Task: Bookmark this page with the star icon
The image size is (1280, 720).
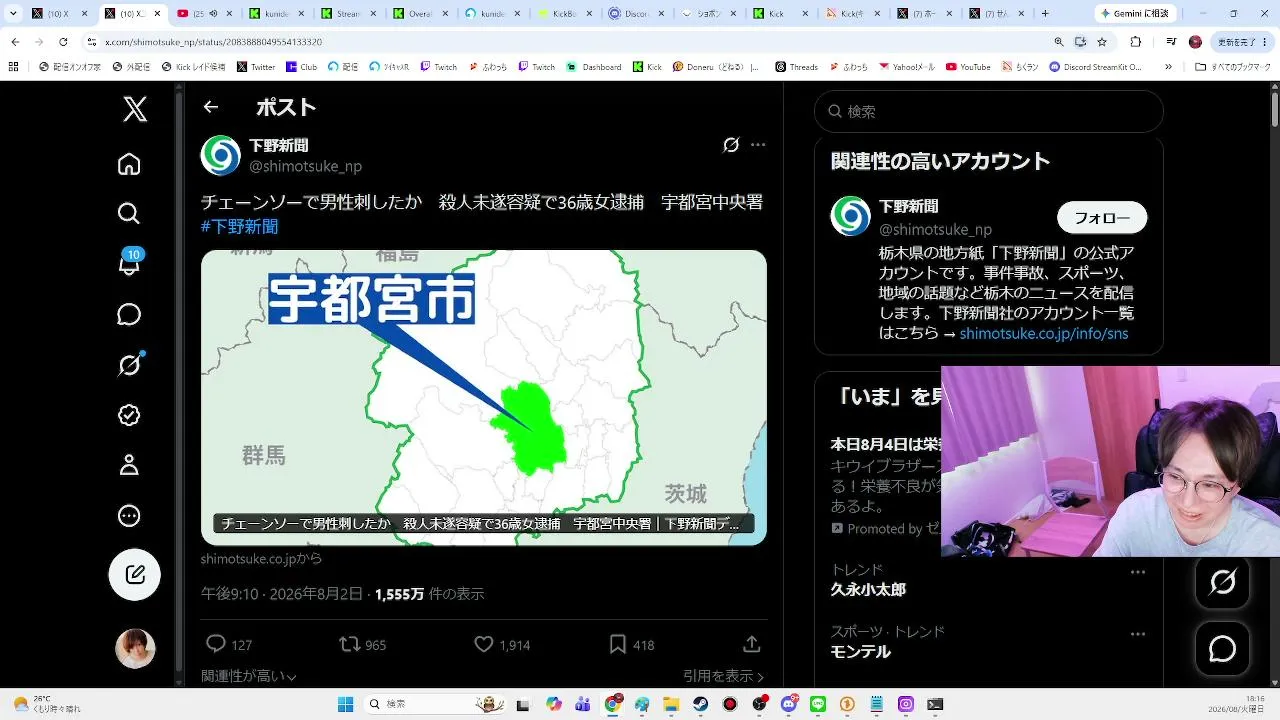Action: point(1102,42)
